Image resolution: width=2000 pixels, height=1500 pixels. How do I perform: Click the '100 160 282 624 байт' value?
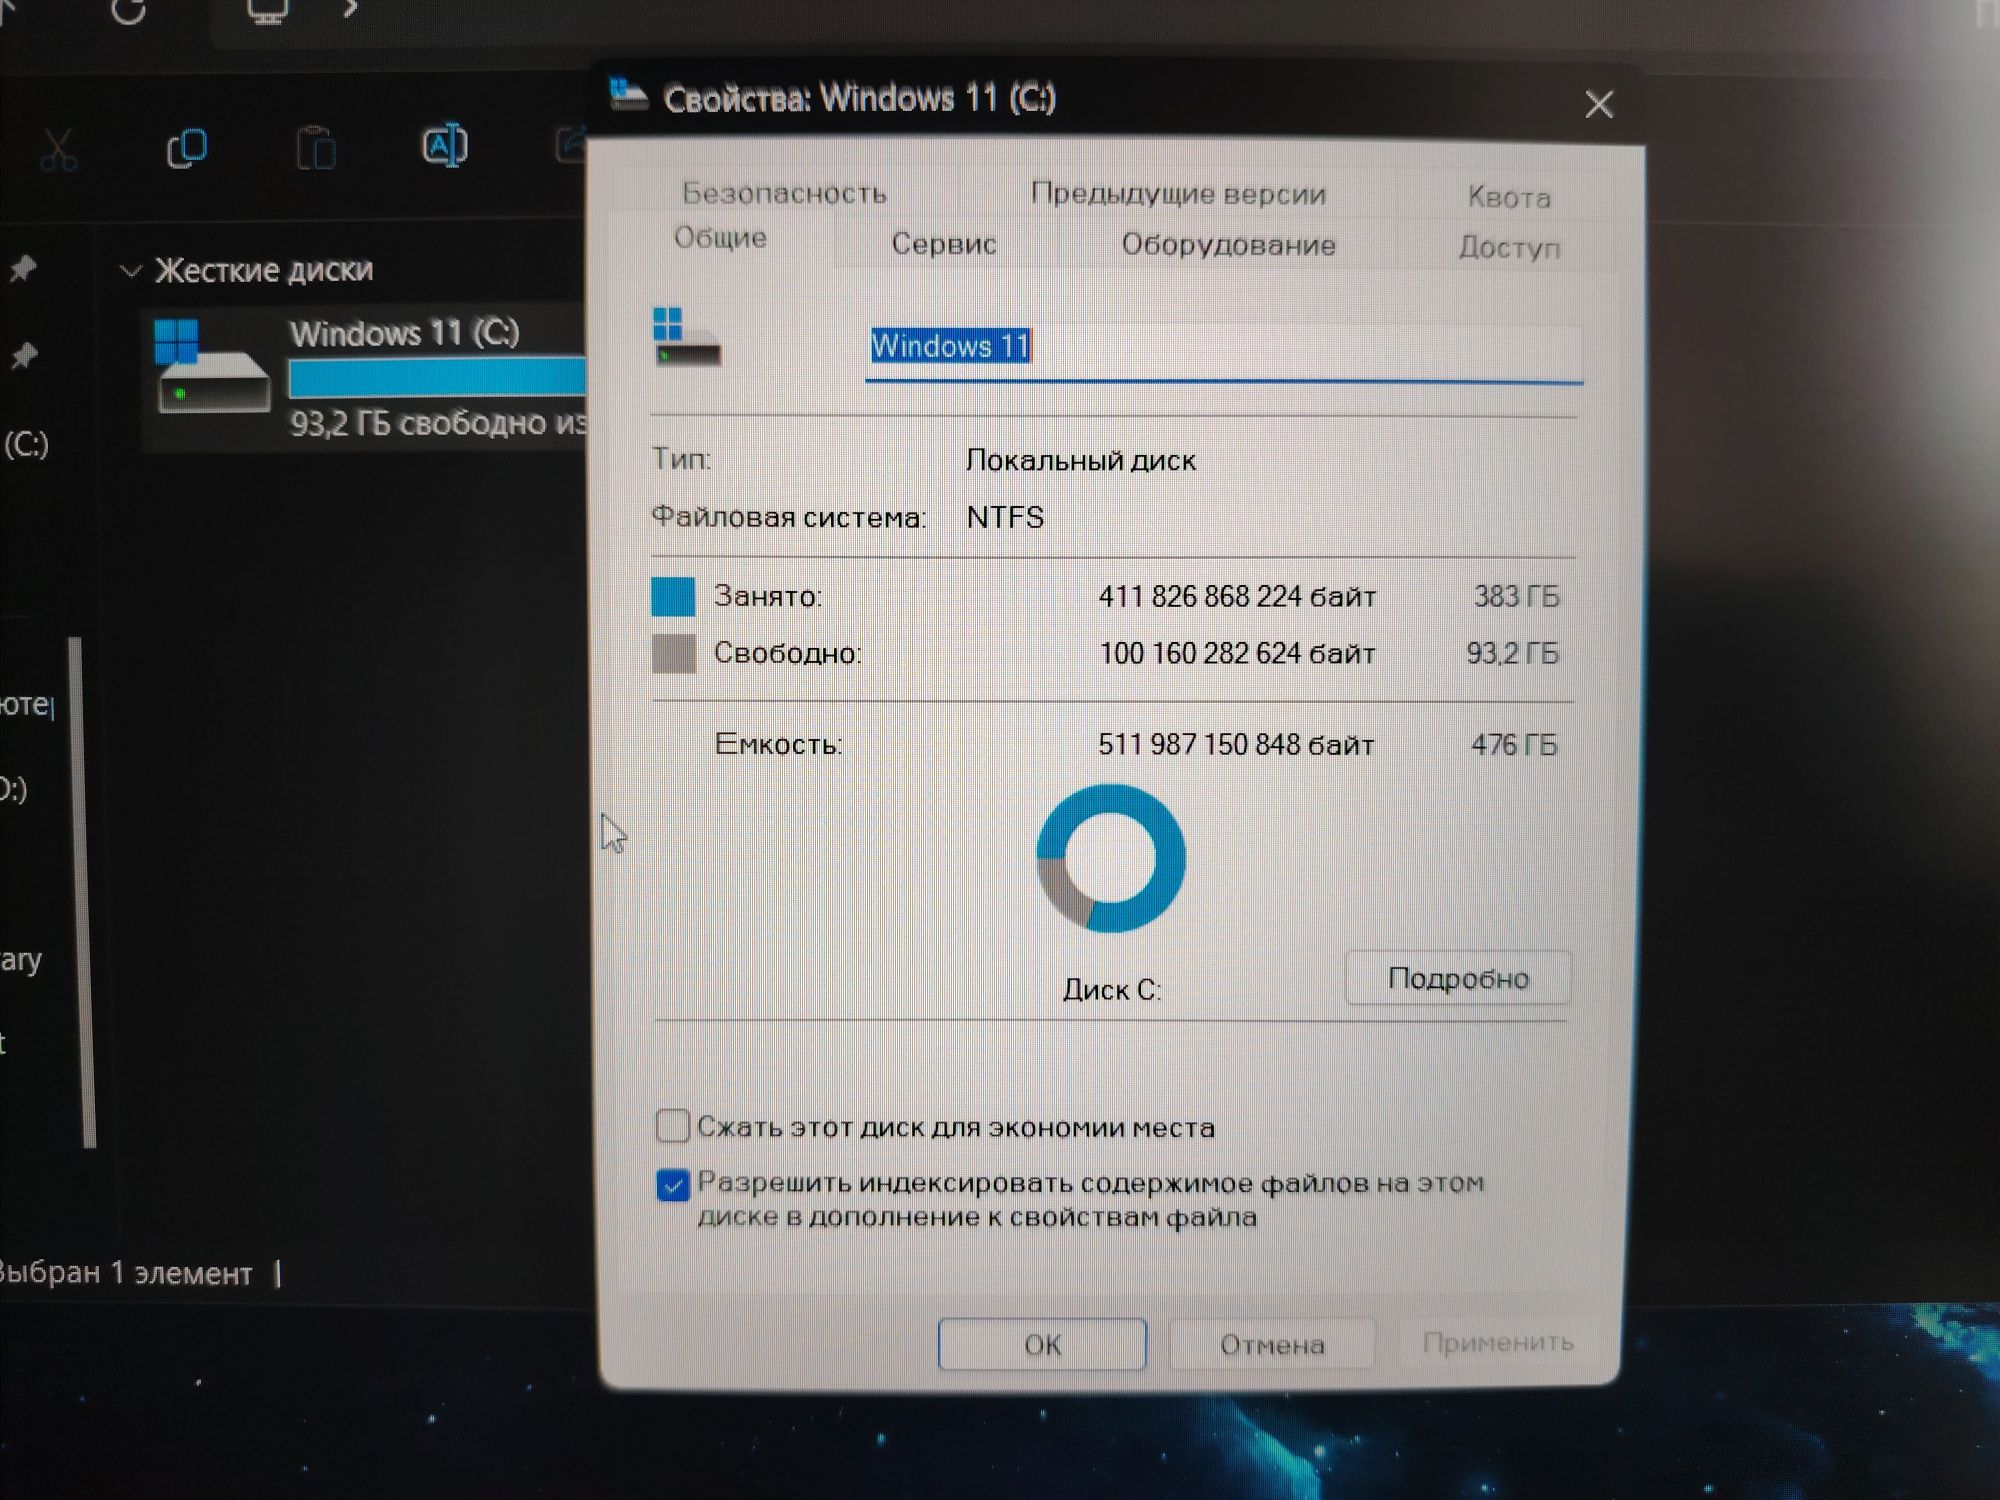1237,654
